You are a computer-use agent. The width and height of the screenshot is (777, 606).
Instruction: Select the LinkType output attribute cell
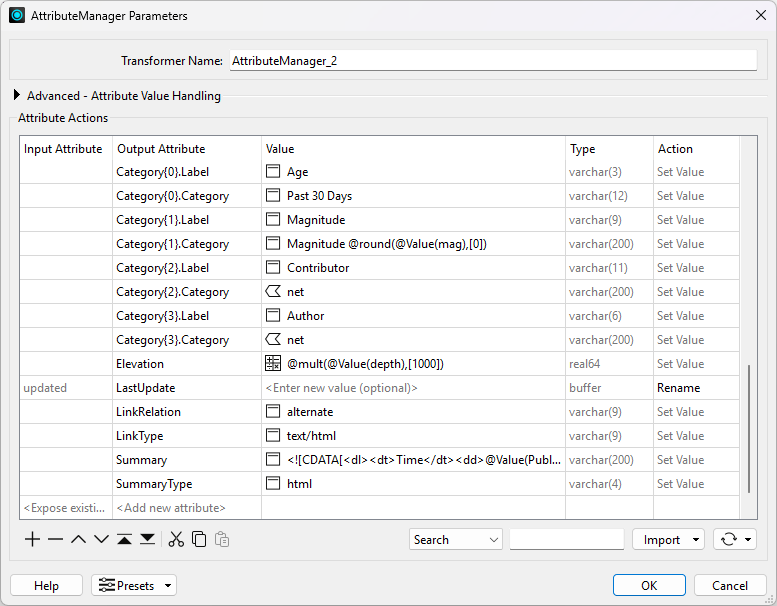[x=187, y=436]
